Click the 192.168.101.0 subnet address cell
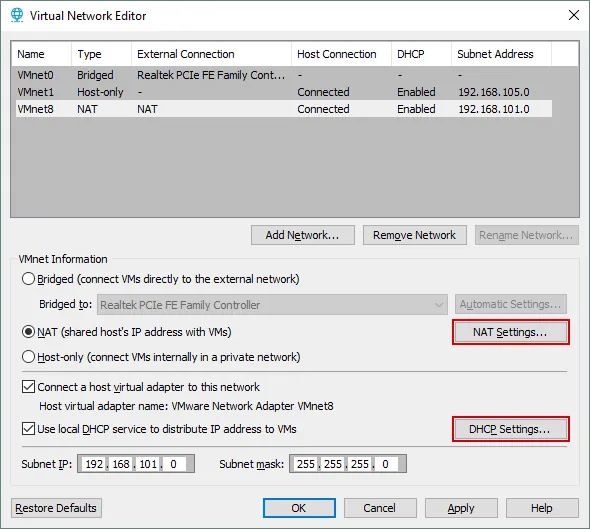 [x=494, y=109]
